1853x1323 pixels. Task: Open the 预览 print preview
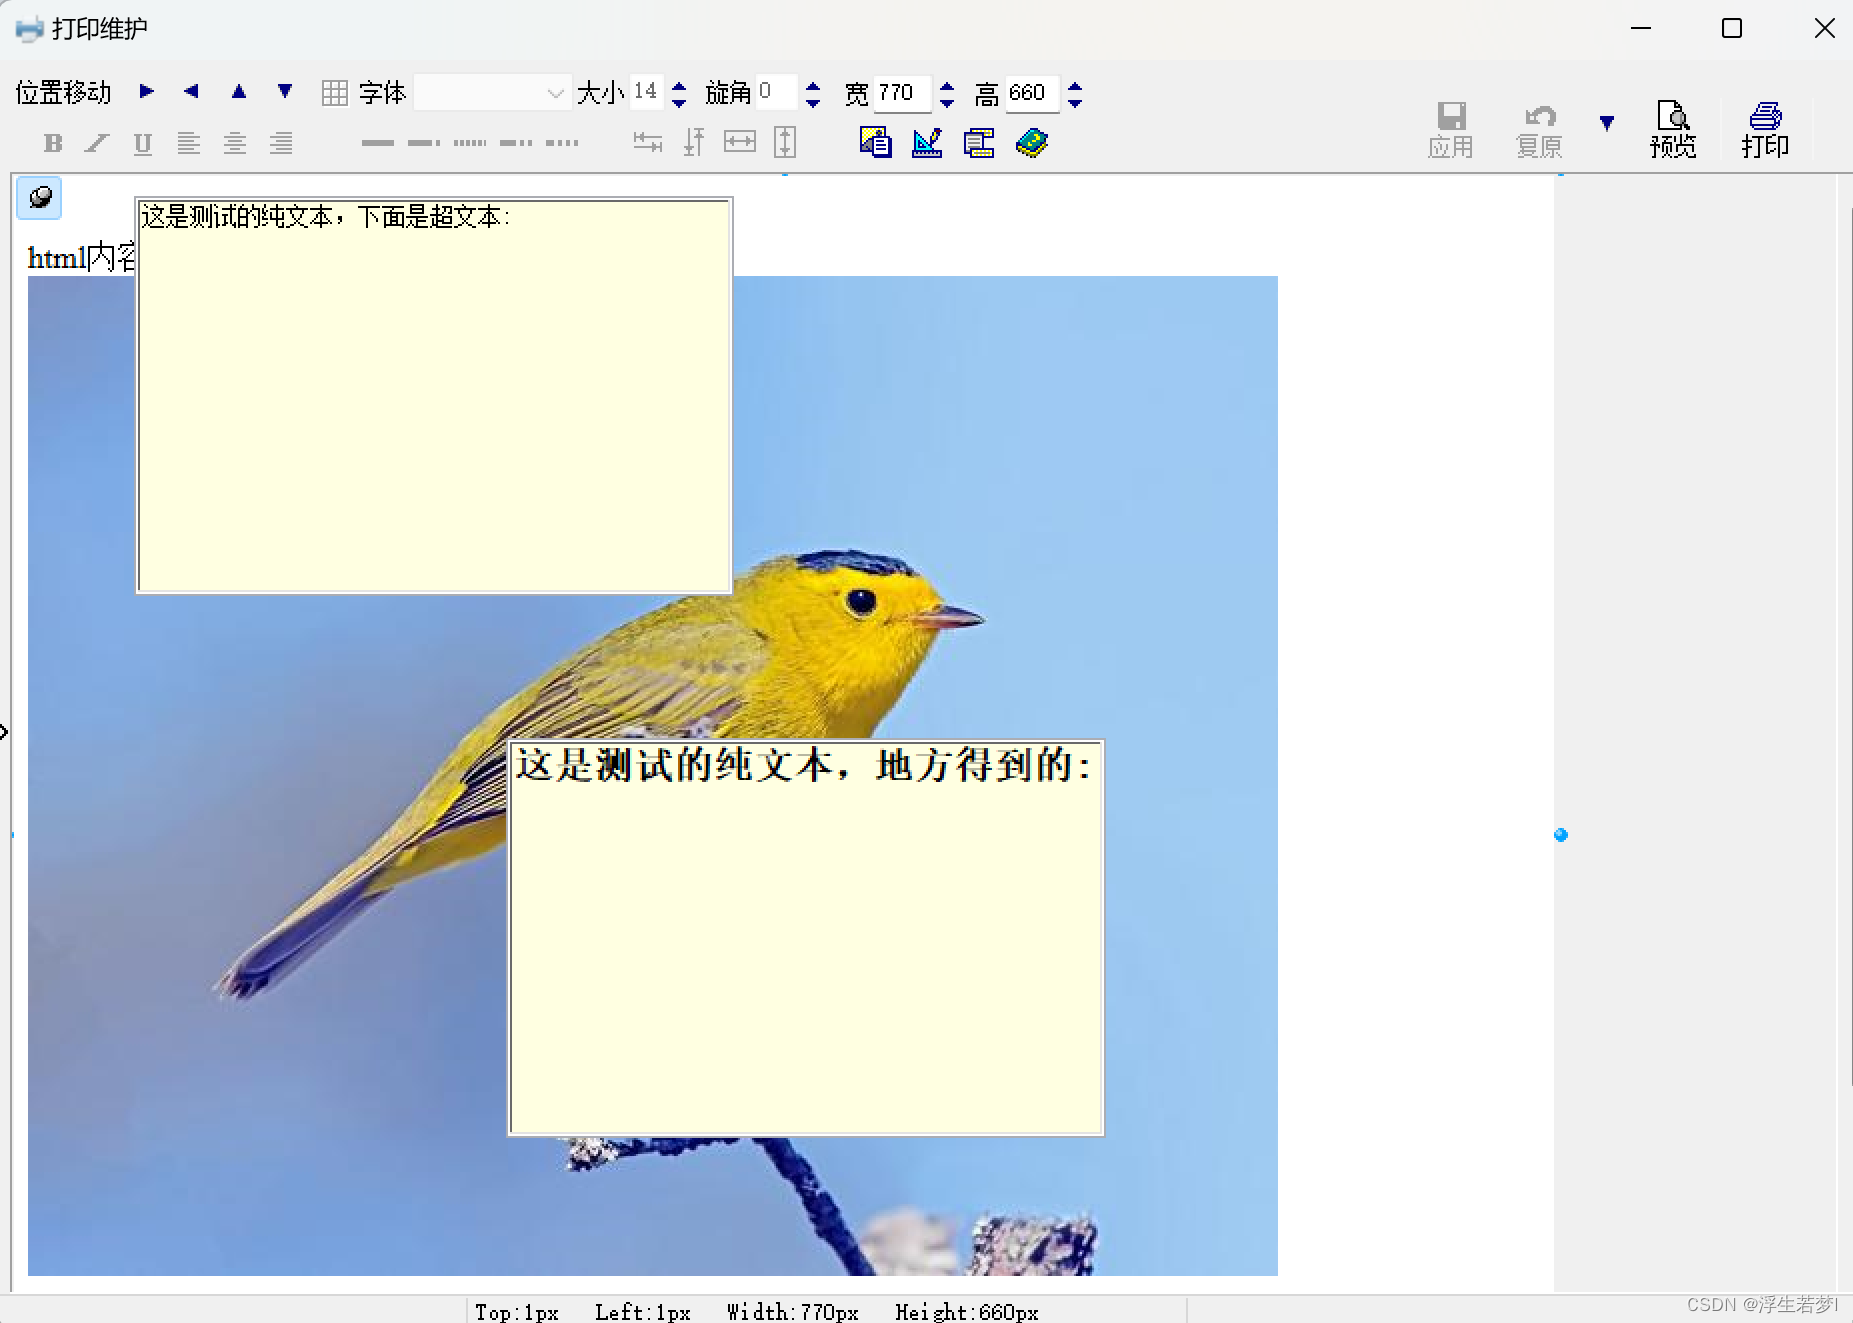(1673, 130)
